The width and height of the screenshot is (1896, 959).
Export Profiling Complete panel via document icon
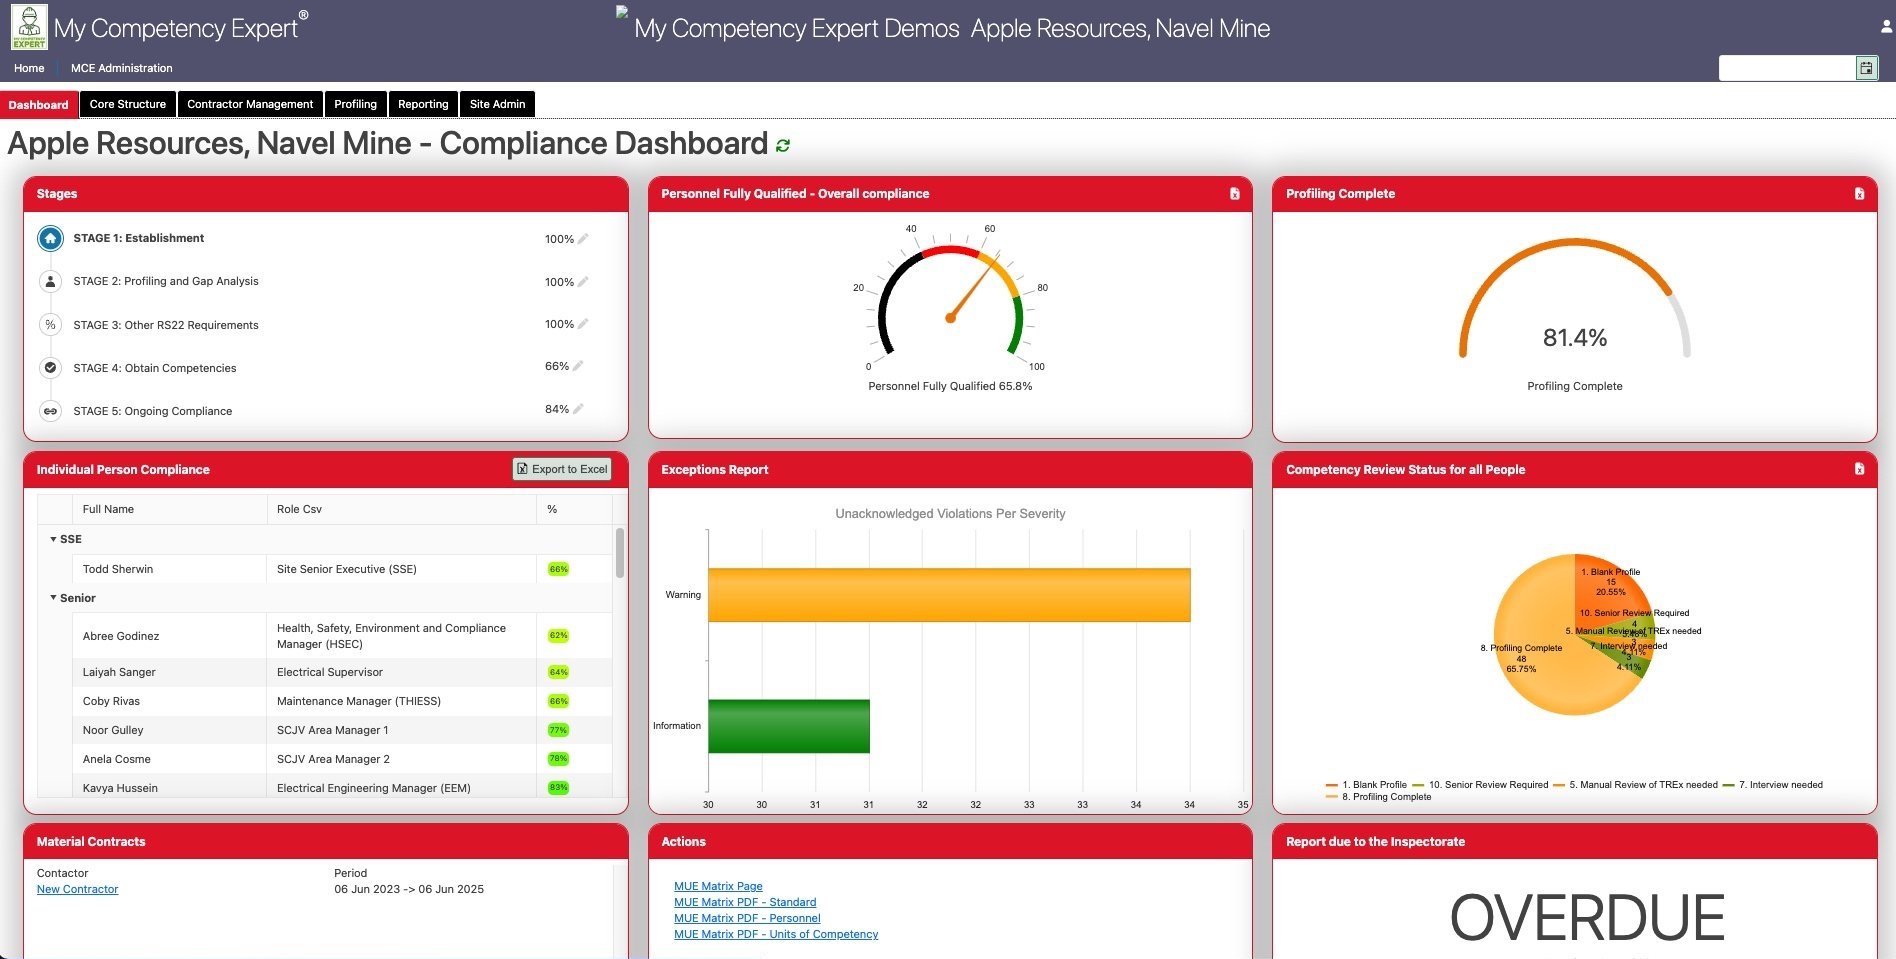click(1859, 194)
